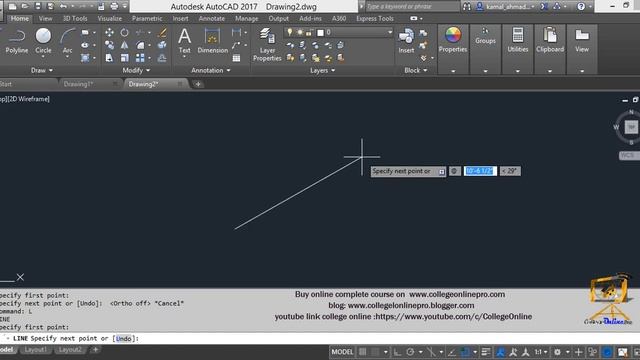Viewport: 640px width, 360px height.
Task: Open the Groups panel
Action: [485, 36]
